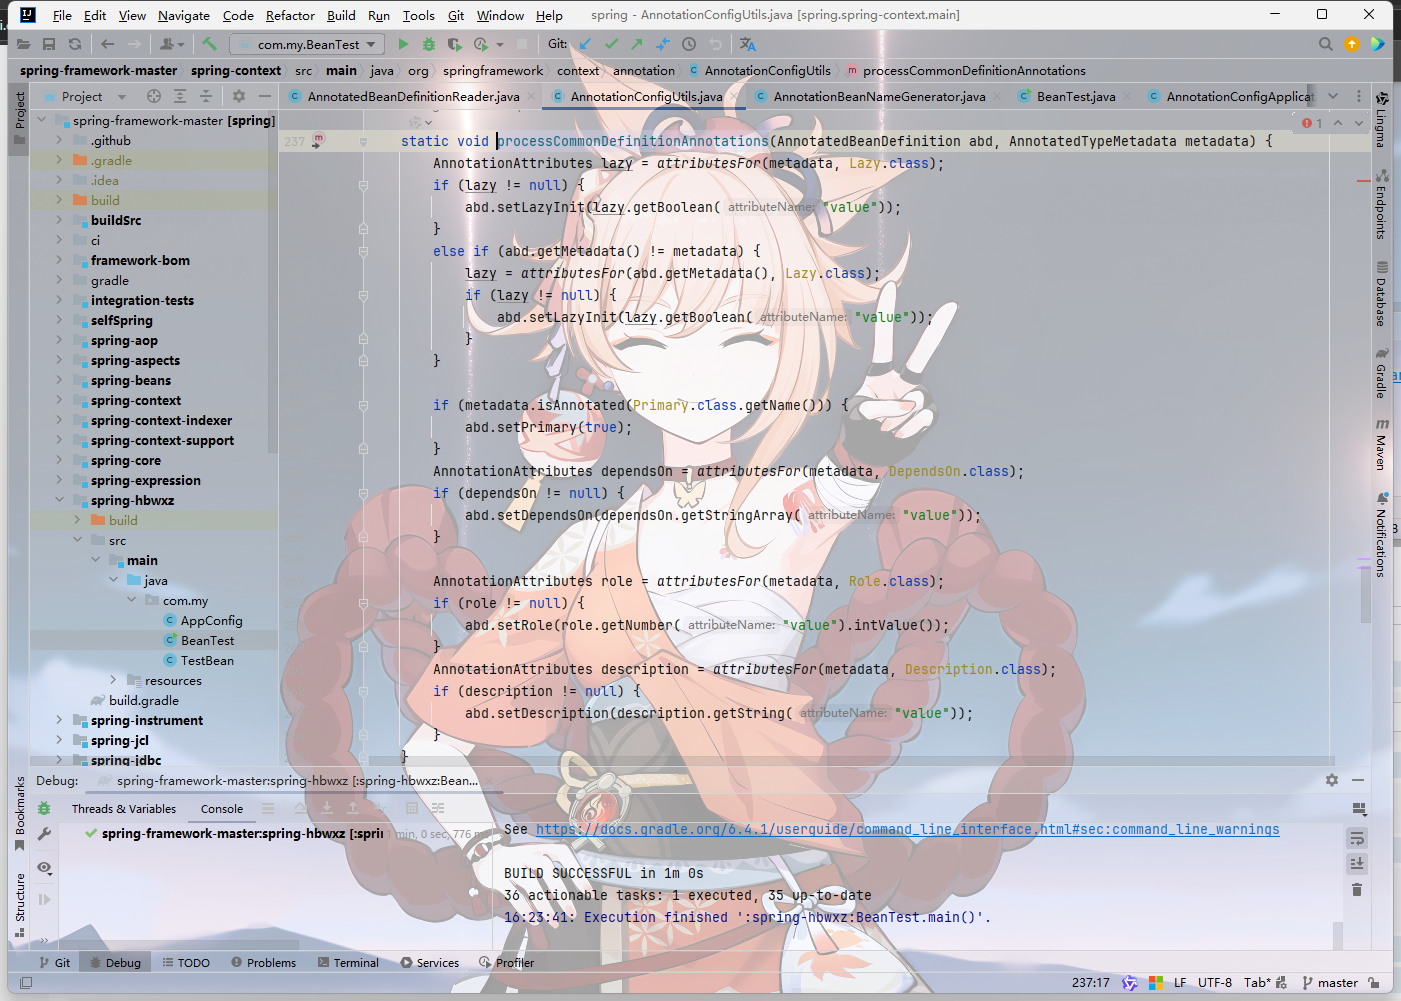1401x1001 pixels.
Task: Go to next highlighted error arrow
Action: pos(1359,122)
